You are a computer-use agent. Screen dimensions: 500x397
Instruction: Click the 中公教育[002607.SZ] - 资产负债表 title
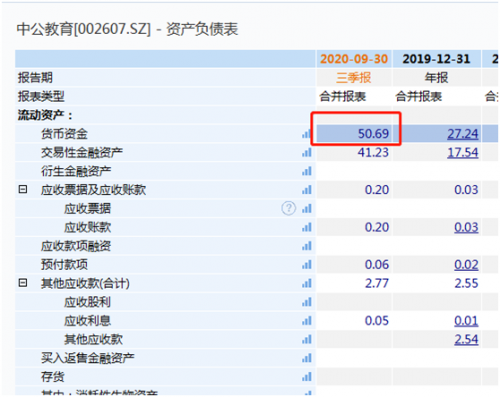point(127,29)
